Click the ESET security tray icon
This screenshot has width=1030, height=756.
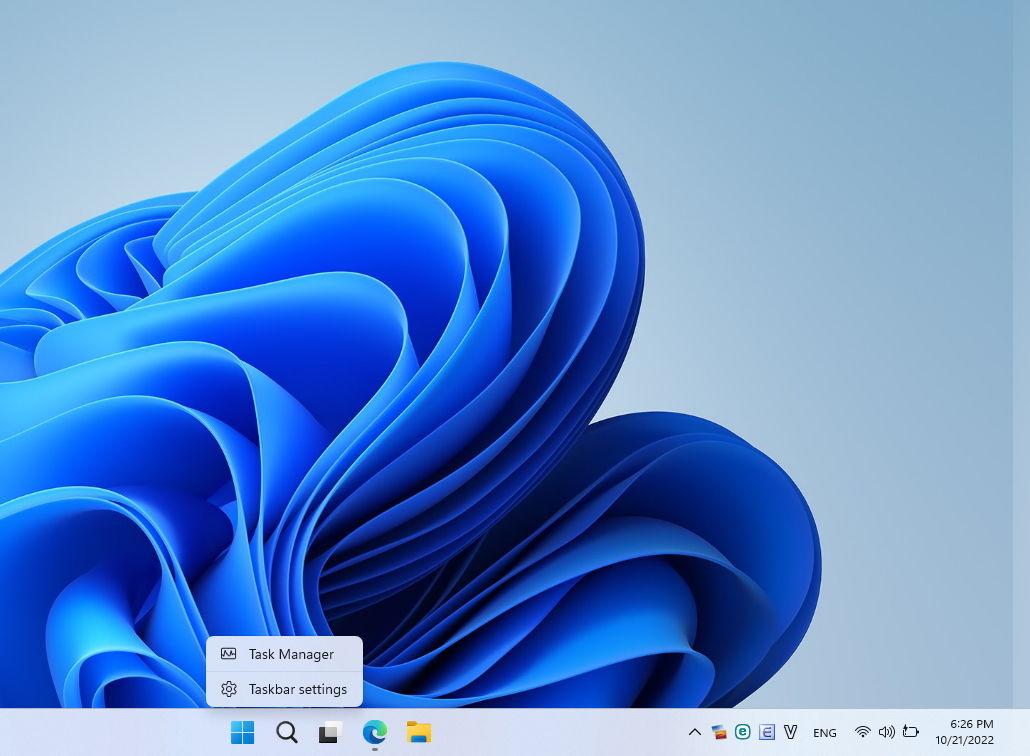tap(742, 732)
